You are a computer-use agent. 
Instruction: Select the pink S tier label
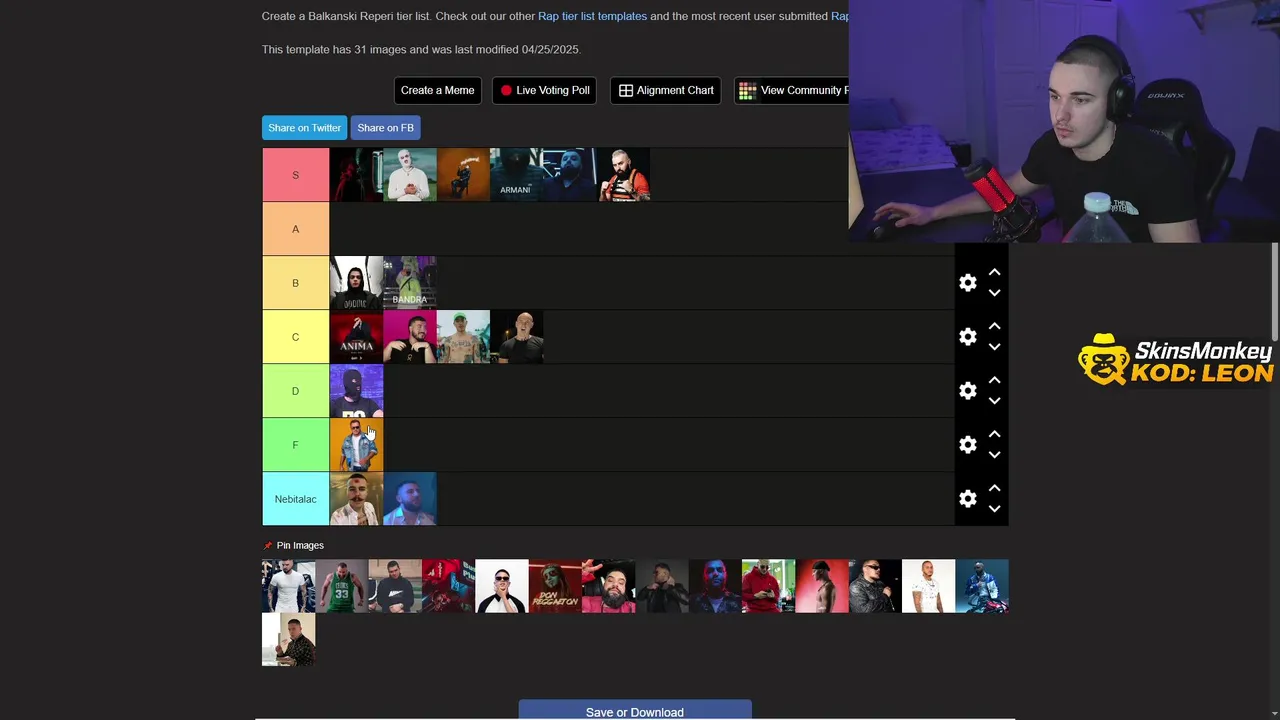tap(296, 175)
